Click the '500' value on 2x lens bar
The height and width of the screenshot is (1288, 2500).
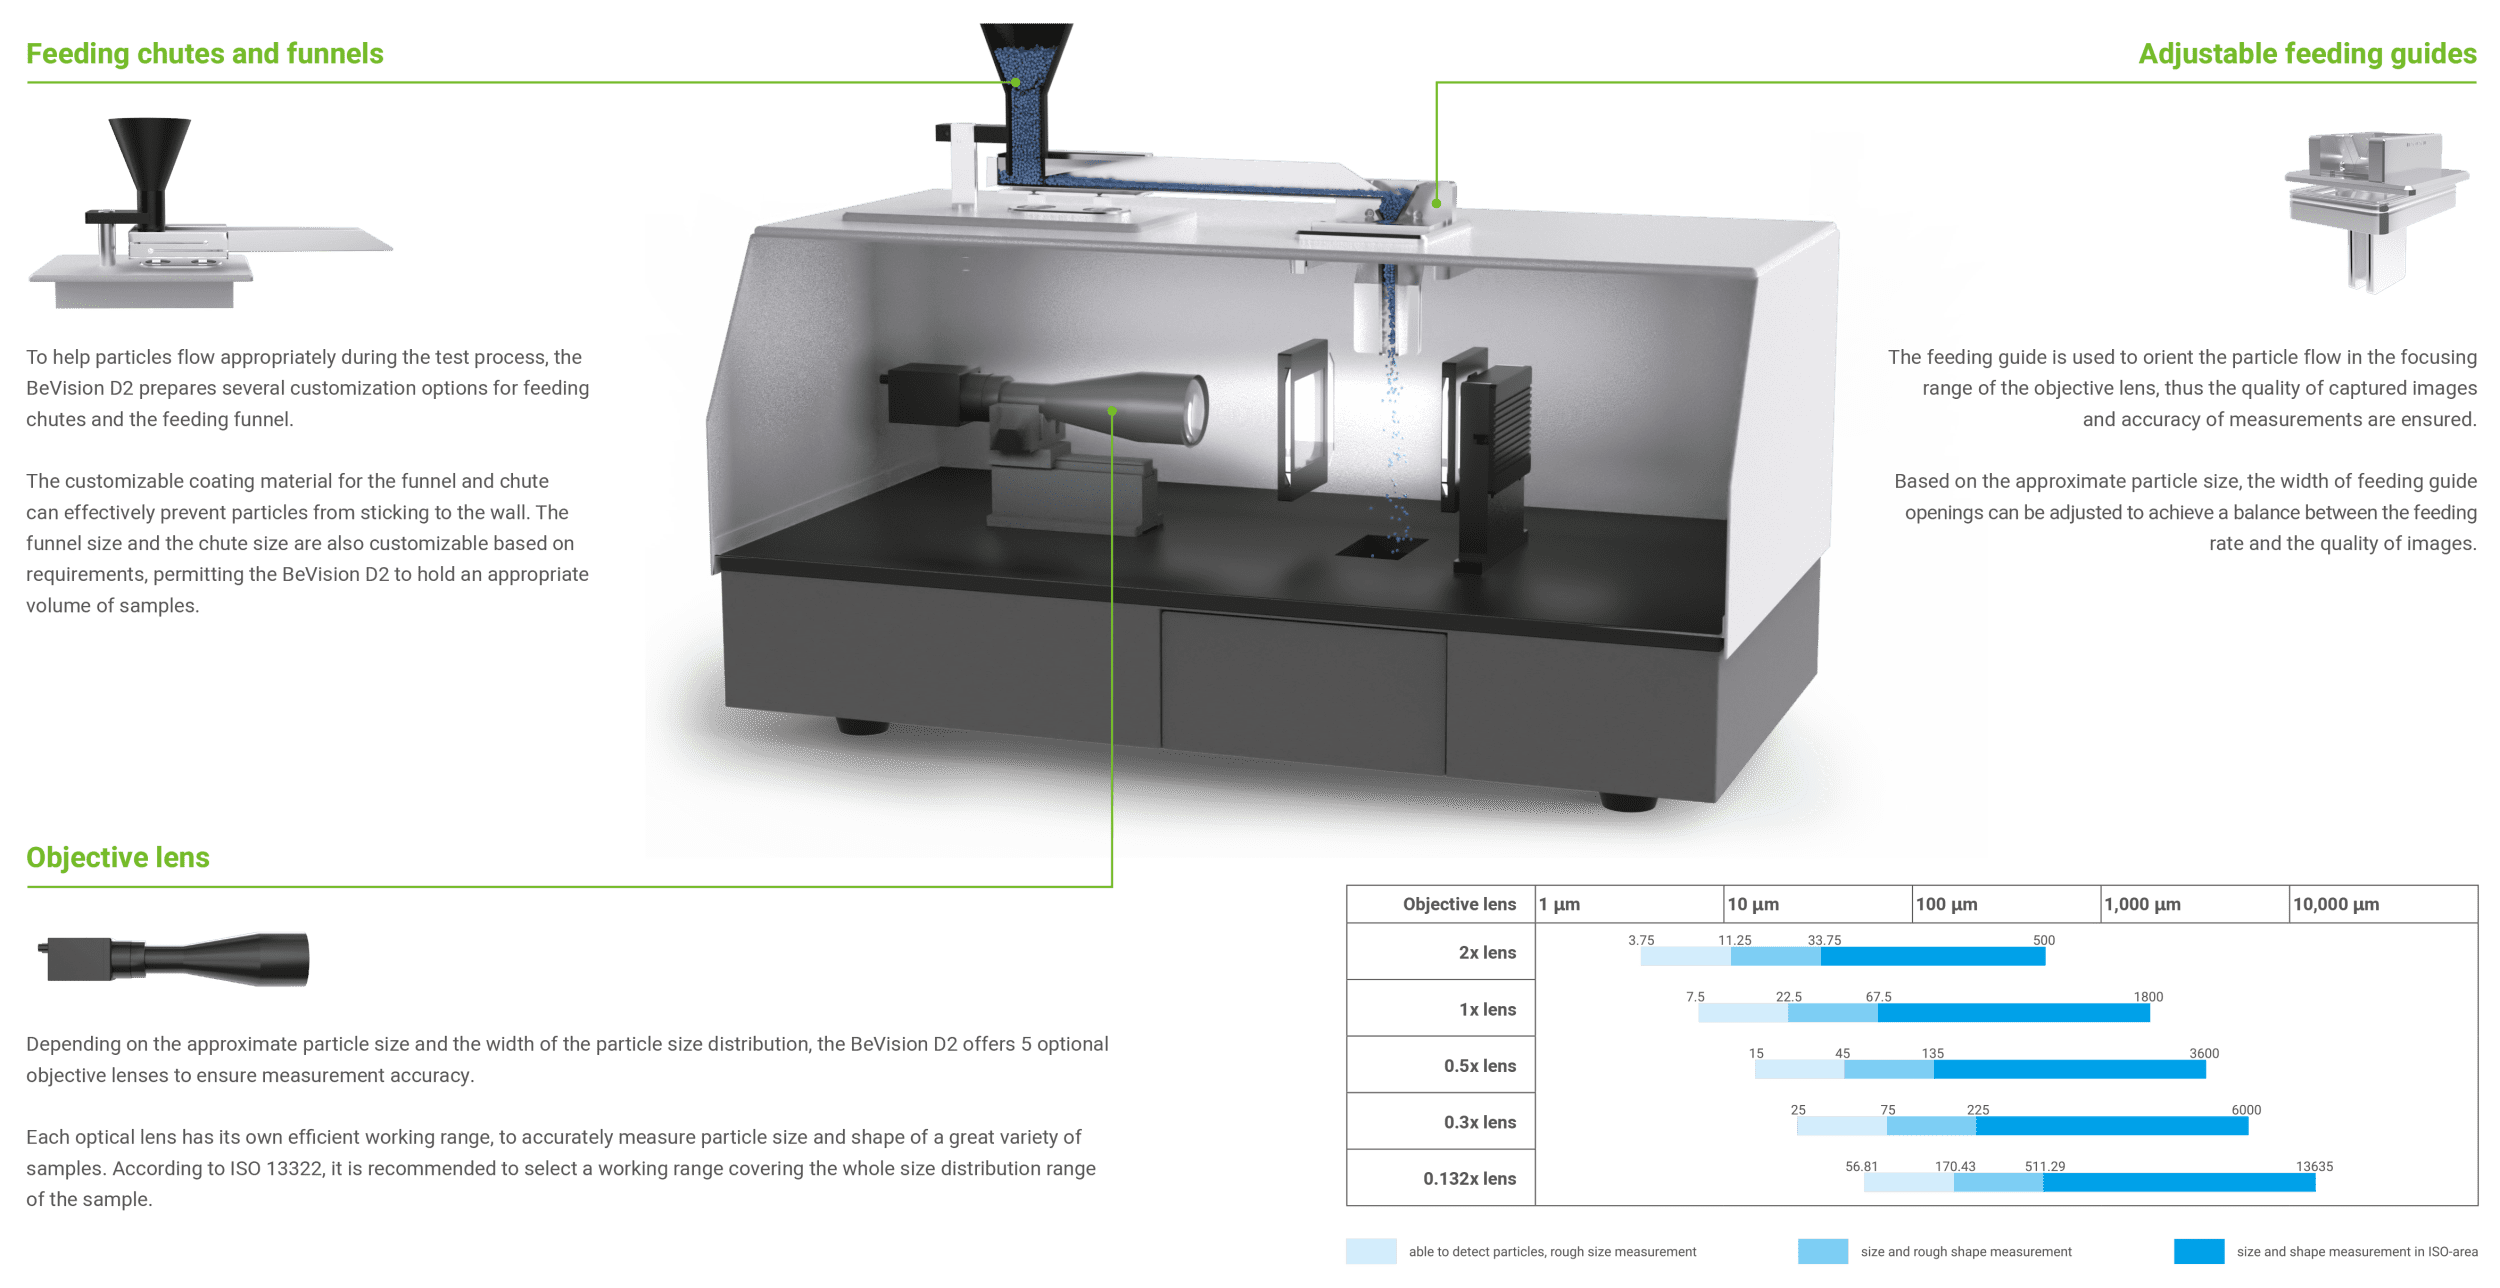point(2044,940)
